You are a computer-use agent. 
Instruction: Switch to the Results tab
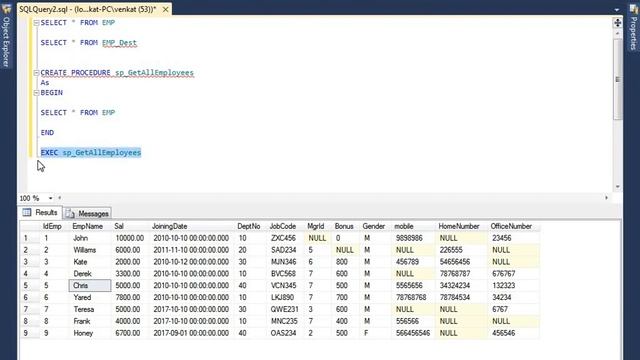tap(40, 213)
